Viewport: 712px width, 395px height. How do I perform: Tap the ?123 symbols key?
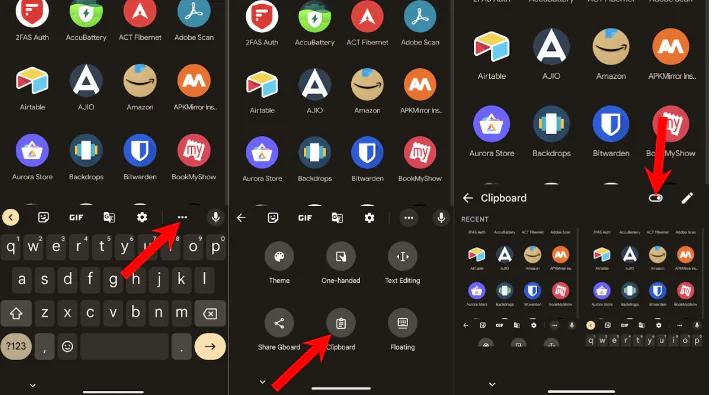[16, 347]
